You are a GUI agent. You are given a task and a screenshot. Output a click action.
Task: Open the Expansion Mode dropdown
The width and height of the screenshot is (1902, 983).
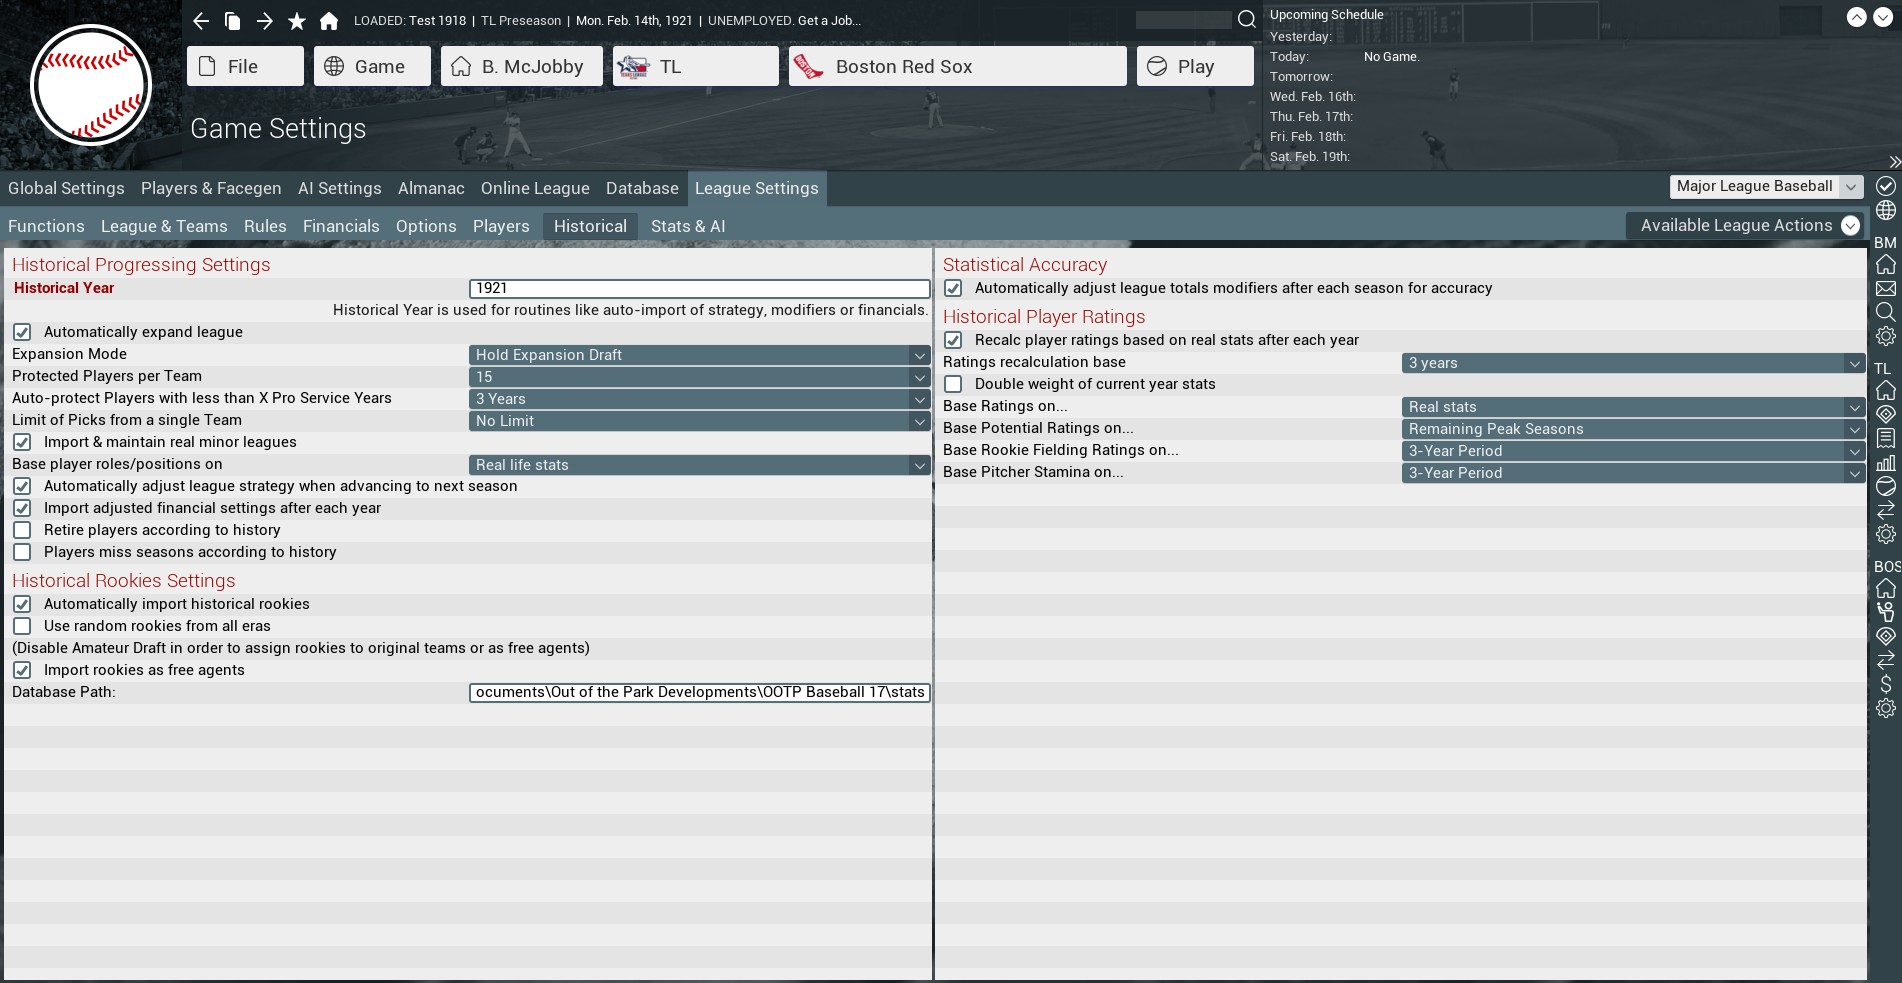click(699, 355)
